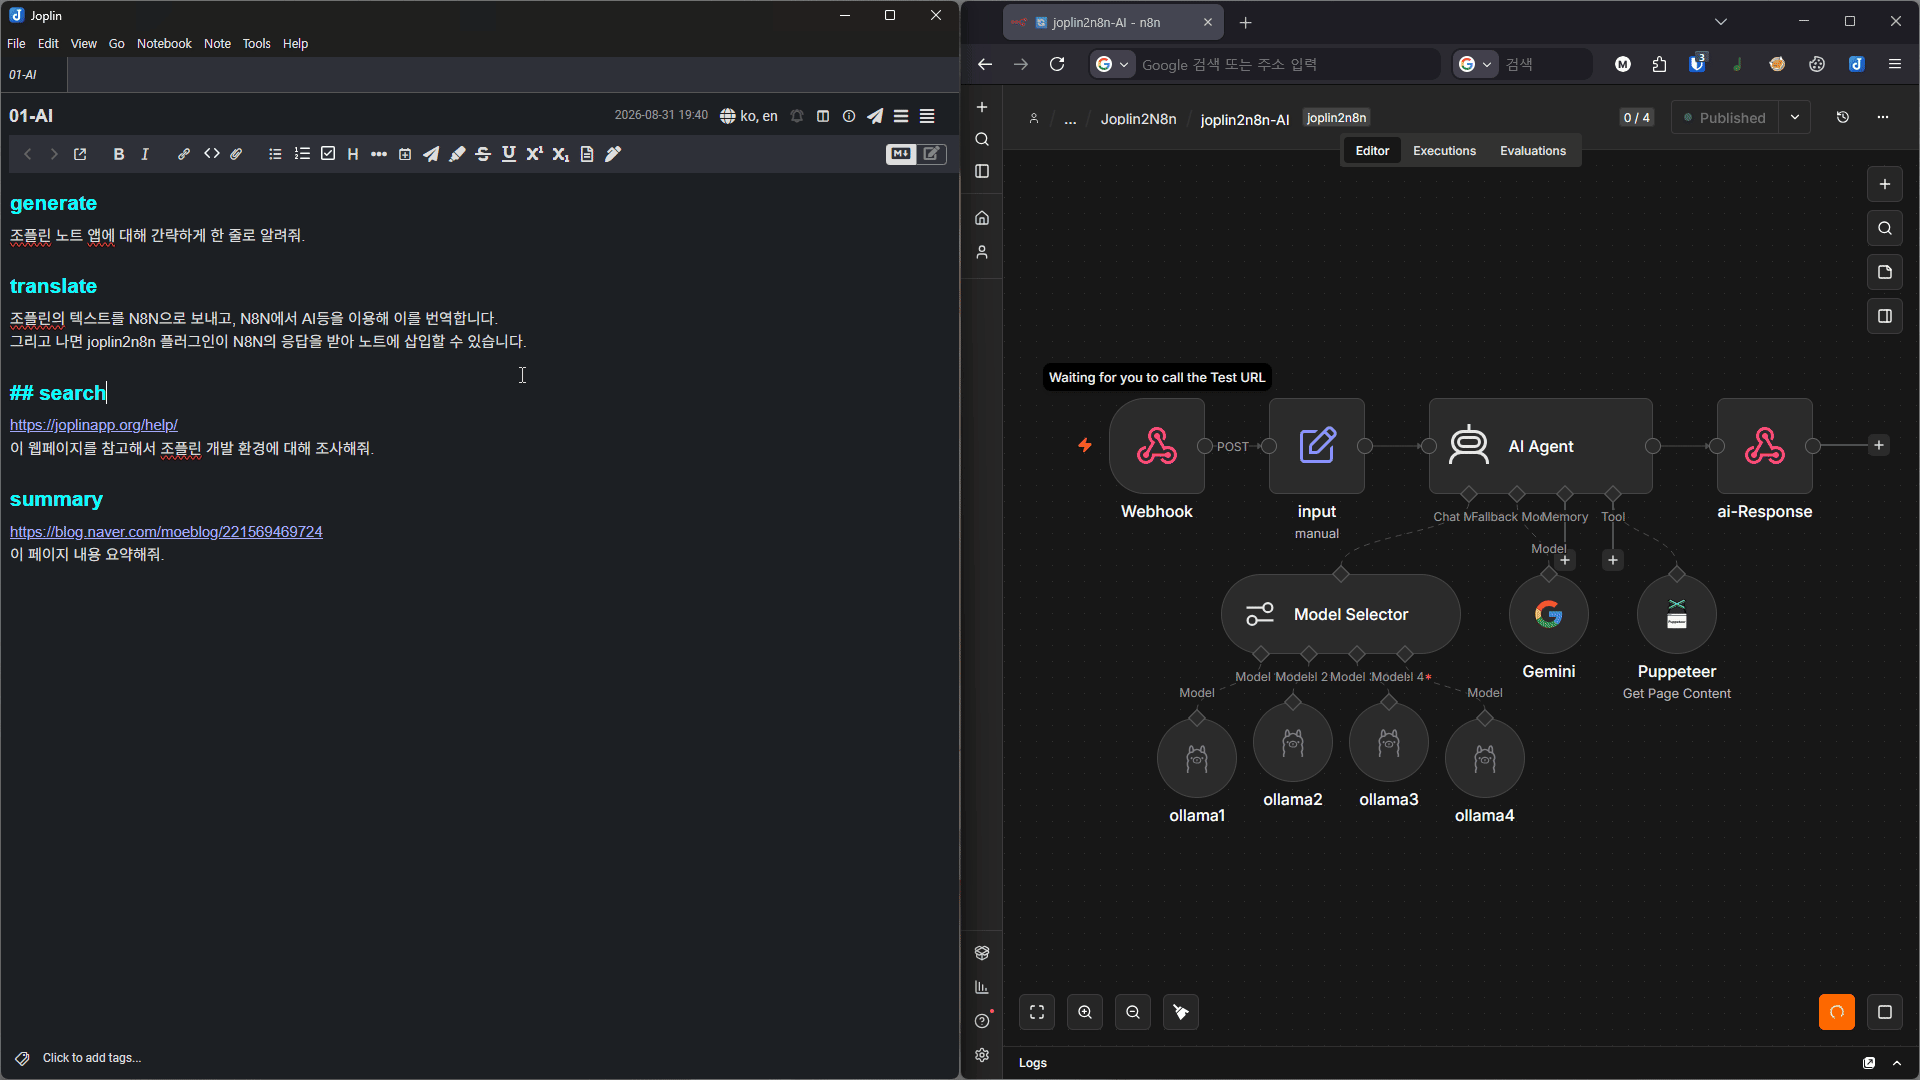
Task: Open n8n home in sidebar
Action: tap(982, 218)
